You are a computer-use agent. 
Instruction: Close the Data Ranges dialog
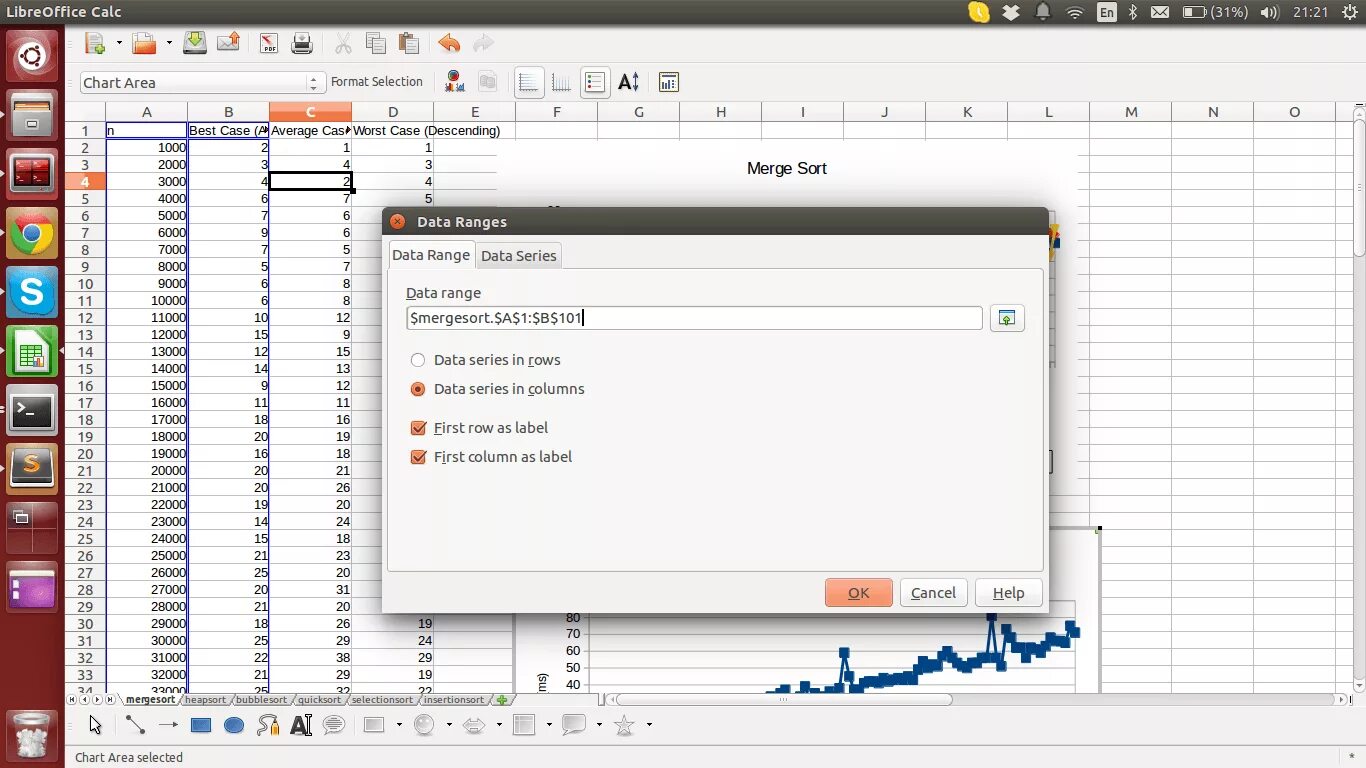click(398, 222)
